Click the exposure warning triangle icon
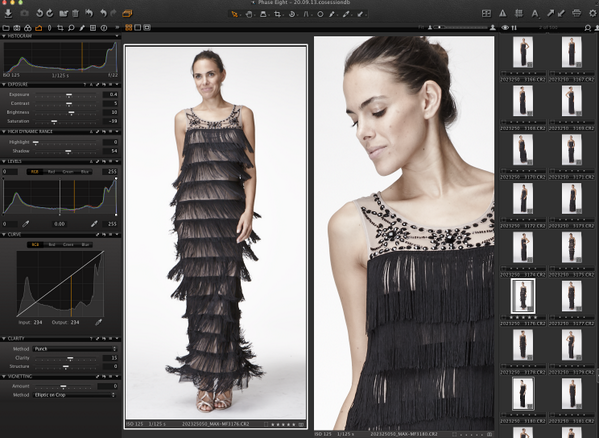 pos(503,14)
